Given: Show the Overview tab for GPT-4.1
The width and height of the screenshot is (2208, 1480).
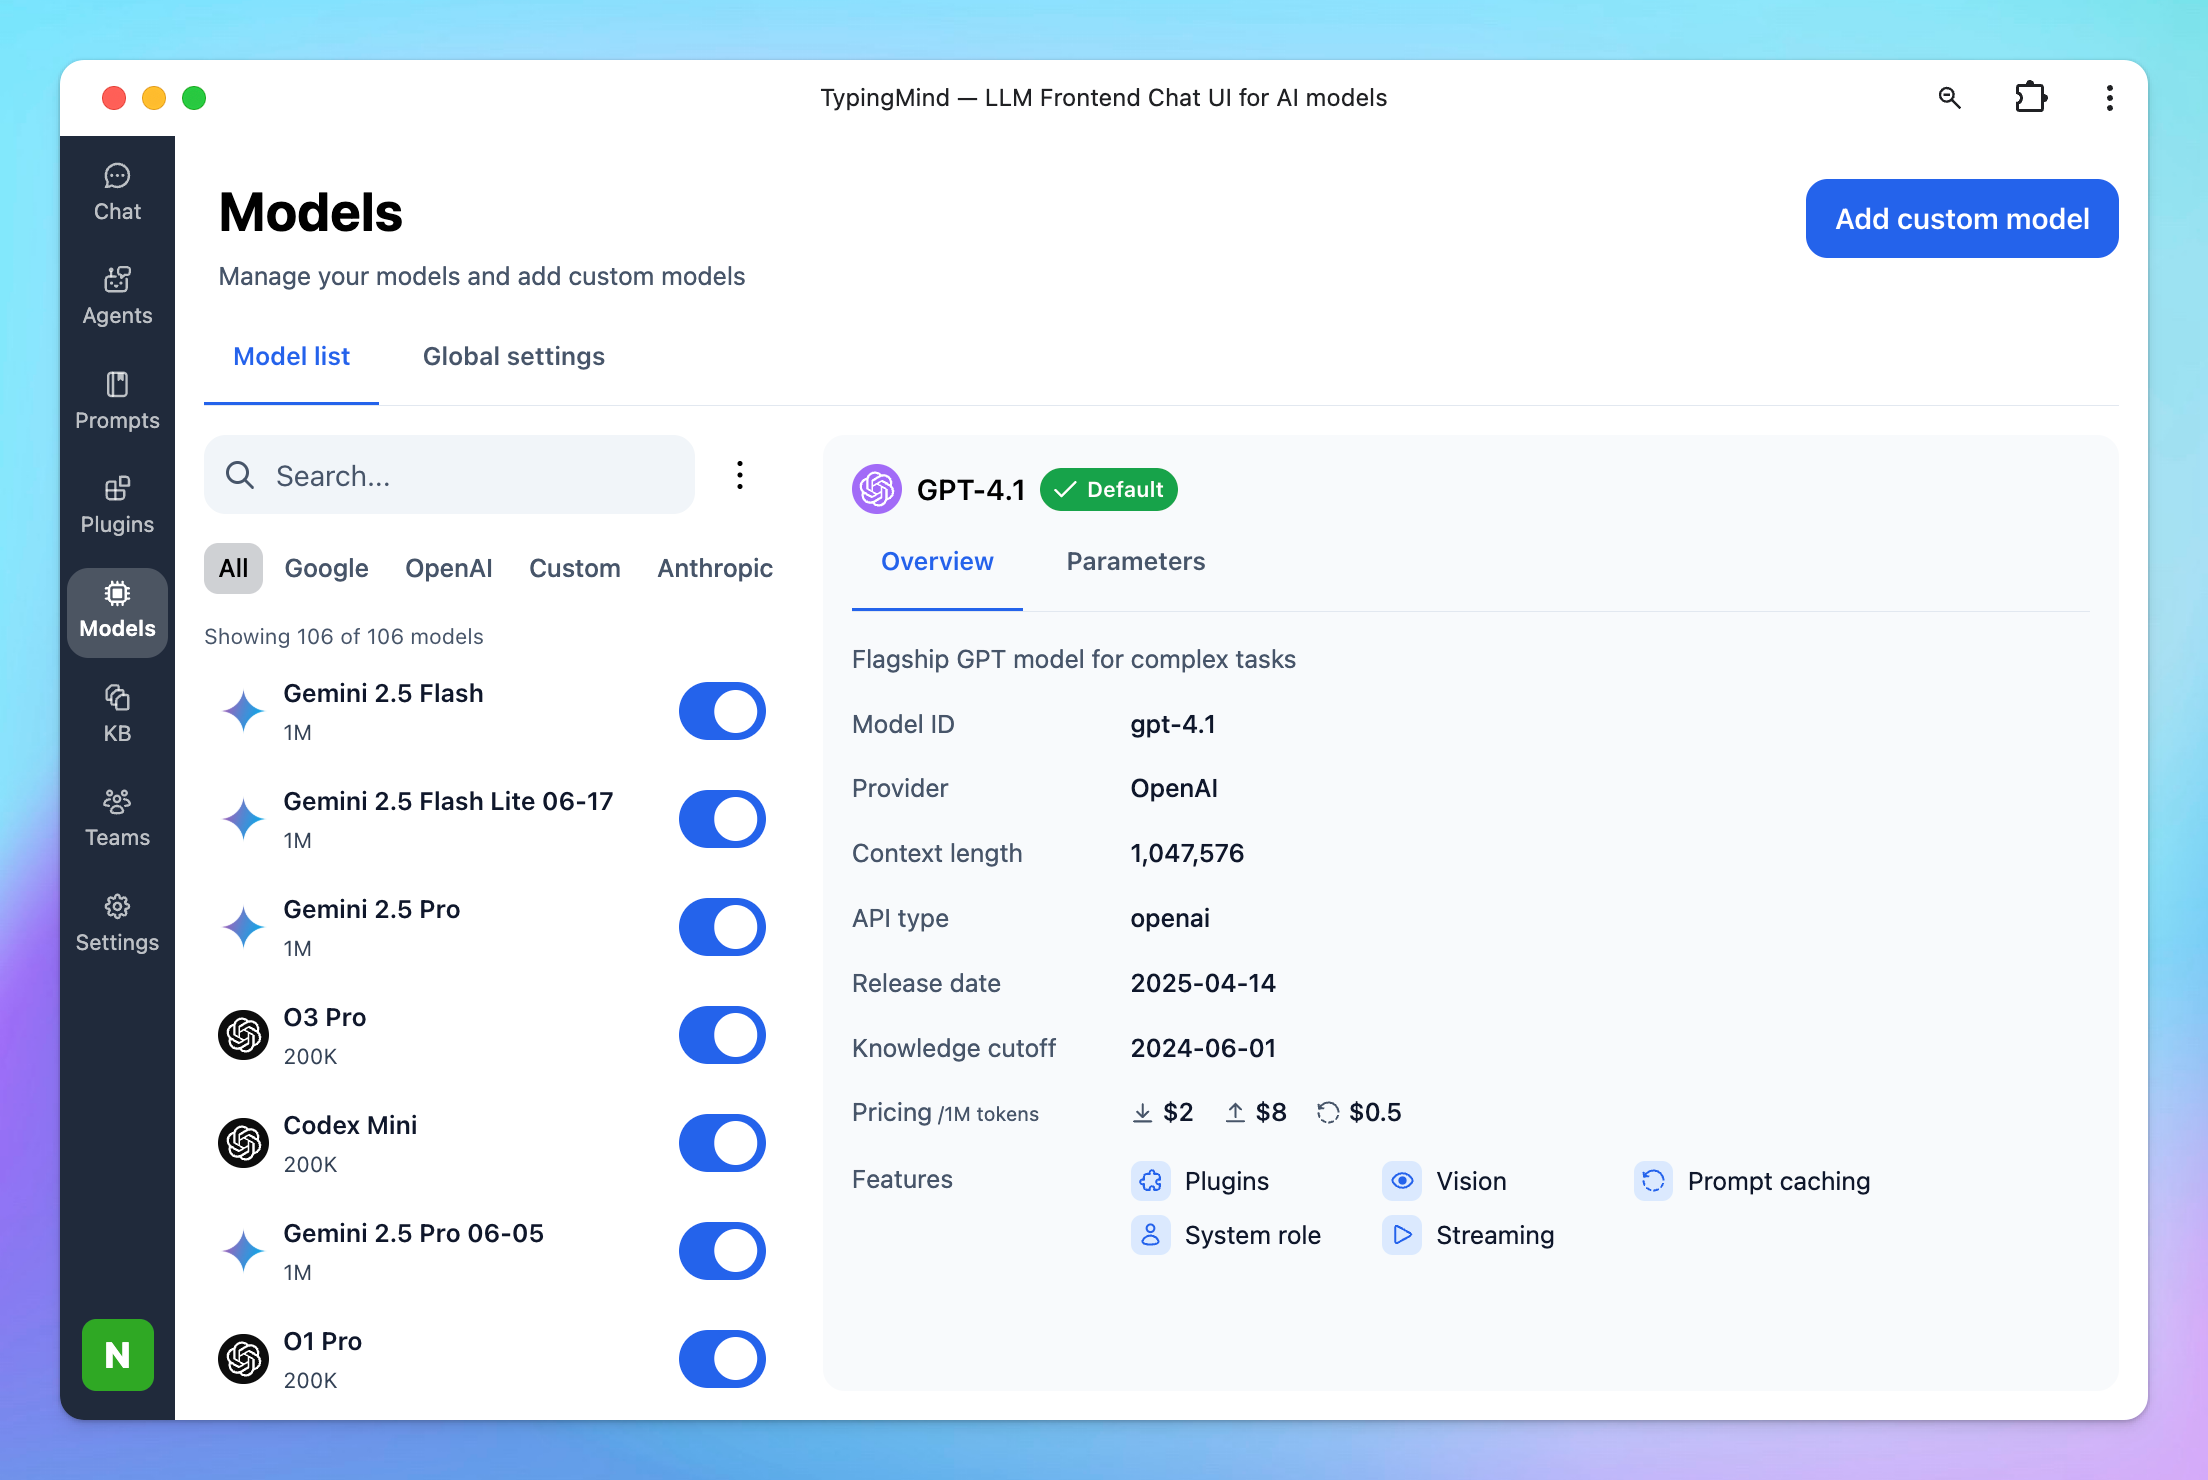Looking at the screenshot, I should [x=937, y=562].
